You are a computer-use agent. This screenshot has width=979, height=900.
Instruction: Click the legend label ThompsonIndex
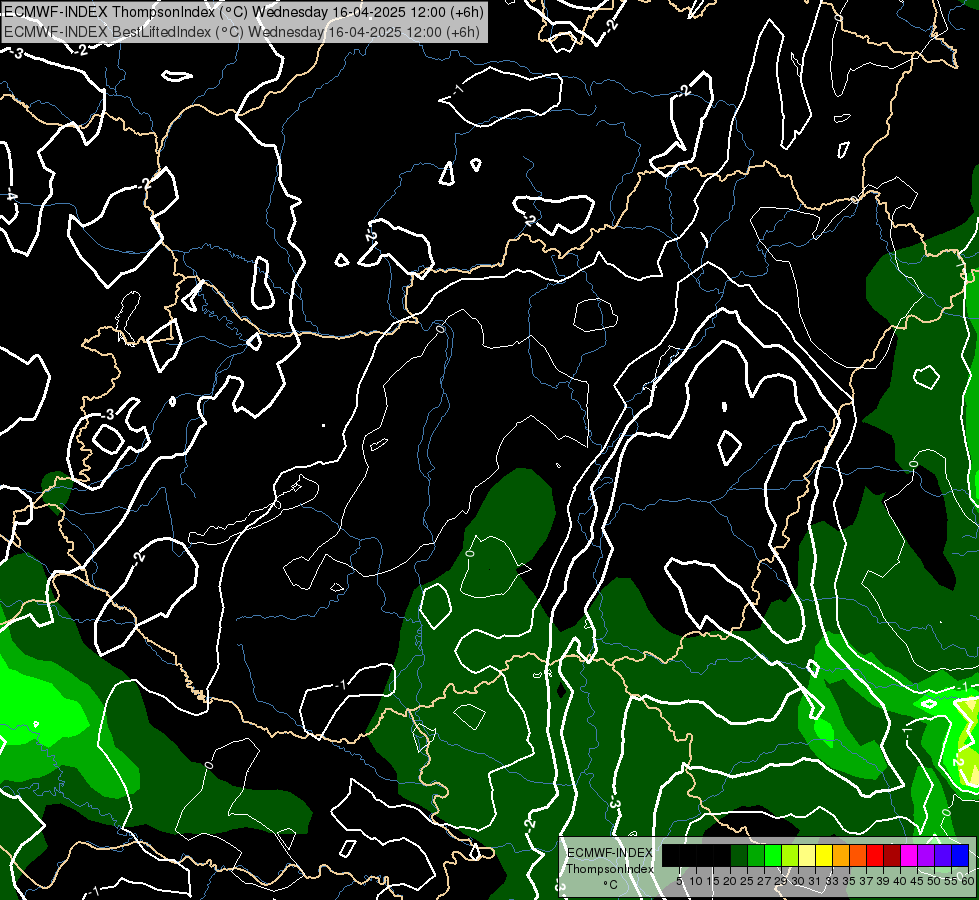point(610,869)
